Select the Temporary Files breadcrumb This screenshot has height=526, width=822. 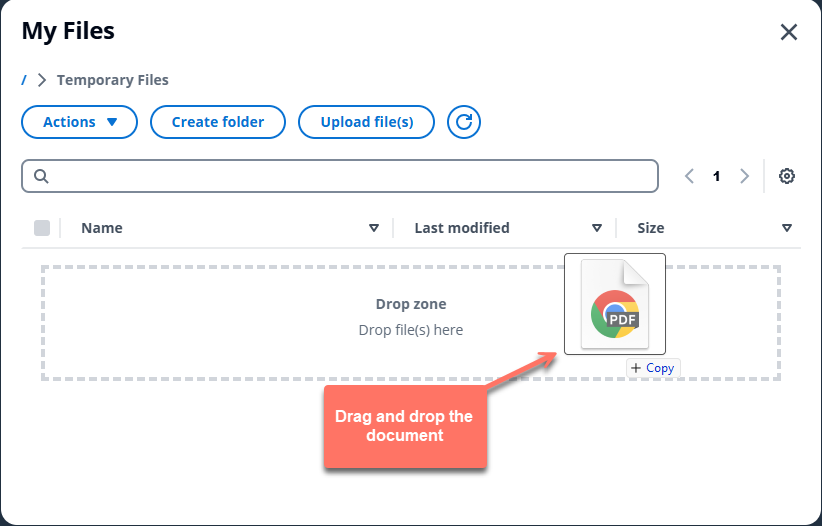coord(113,80)
